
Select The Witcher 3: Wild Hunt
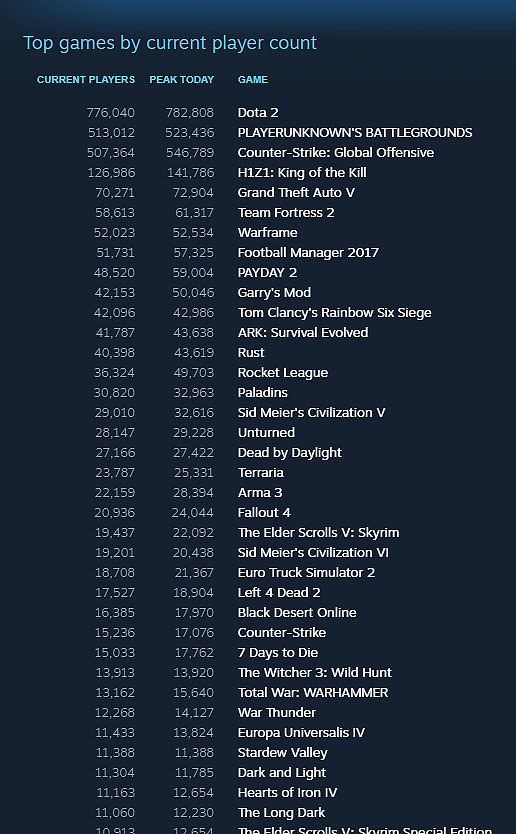(x=314, y=673)
